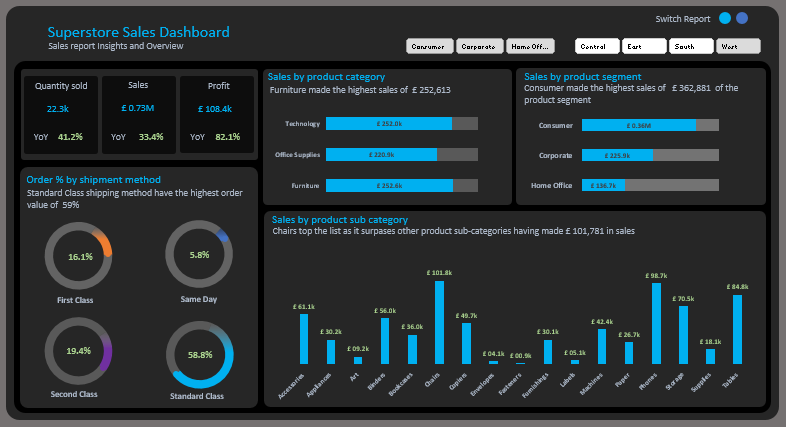Click the Bookcases bar in sub category chart

point(412,349)
